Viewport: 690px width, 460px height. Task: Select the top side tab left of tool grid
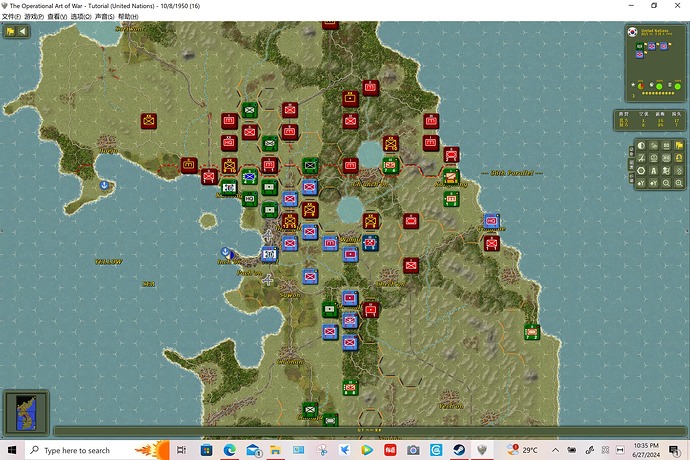pyautogui.click(x=631, y=151)
